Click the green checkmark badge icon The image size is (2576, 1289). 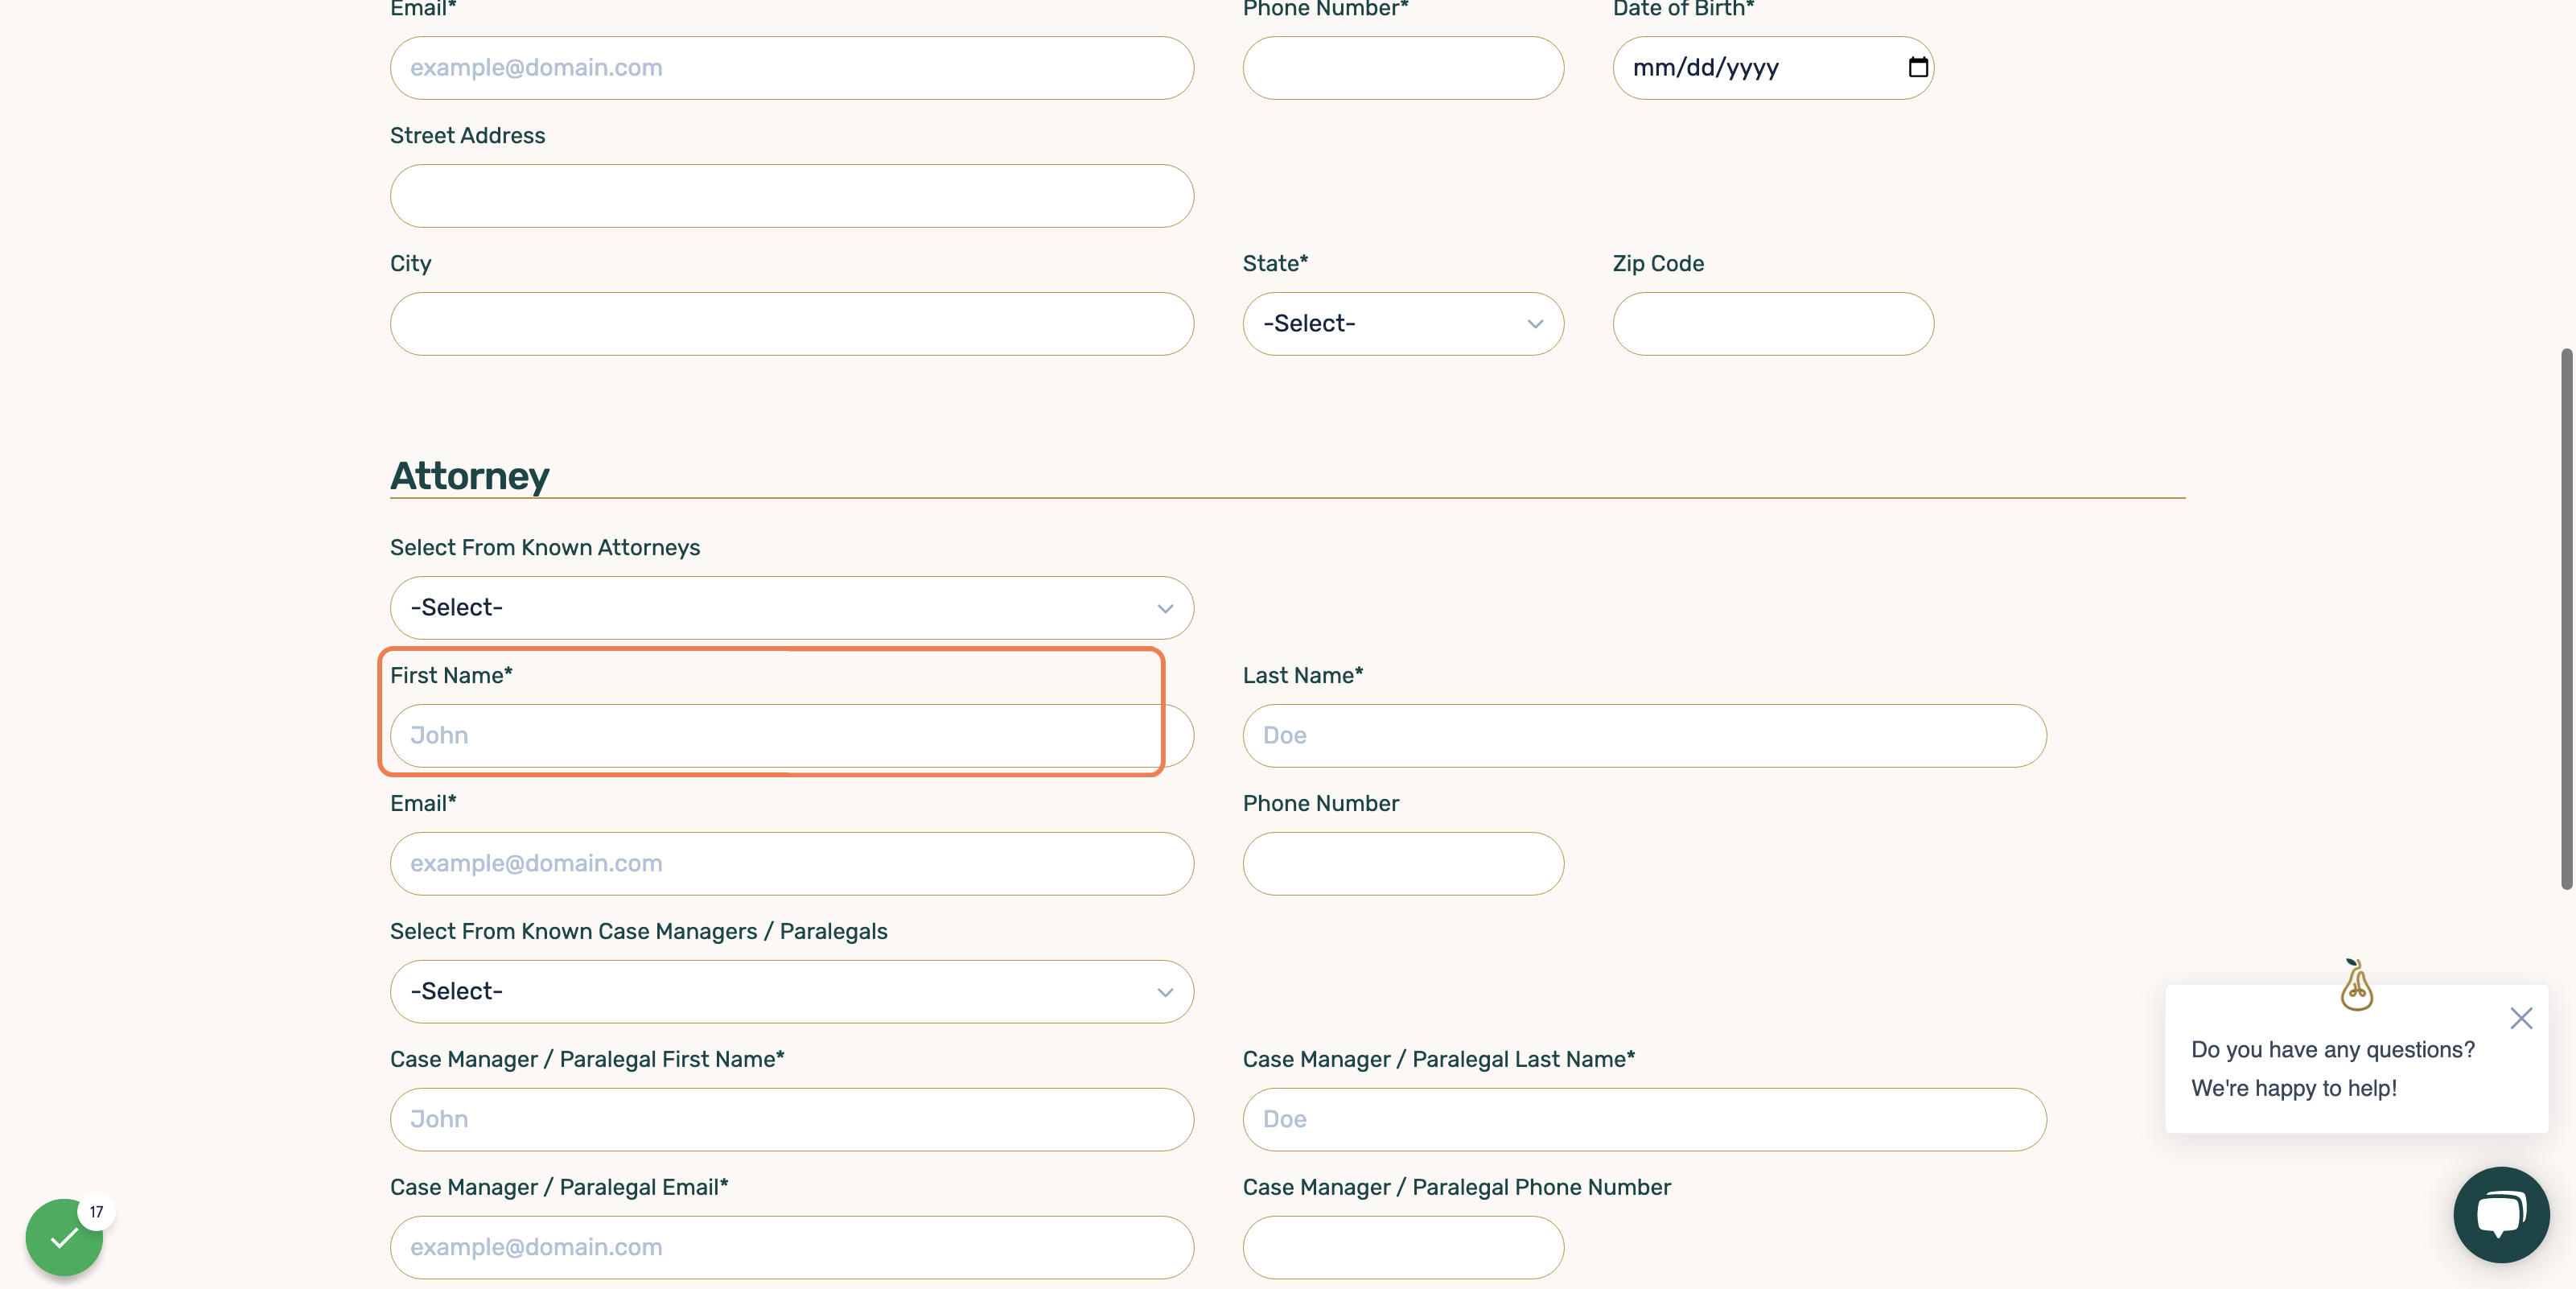64,1237
